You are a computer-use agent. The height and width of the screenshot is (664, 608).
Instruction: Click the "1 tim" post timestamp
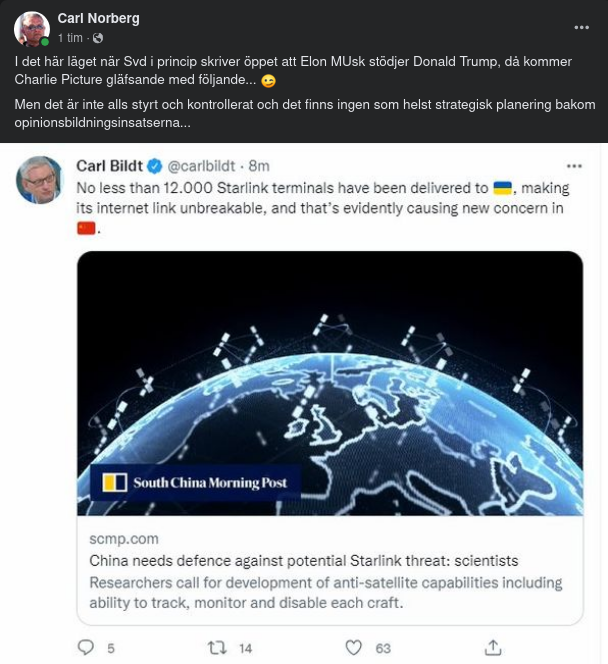pos(70,38)
